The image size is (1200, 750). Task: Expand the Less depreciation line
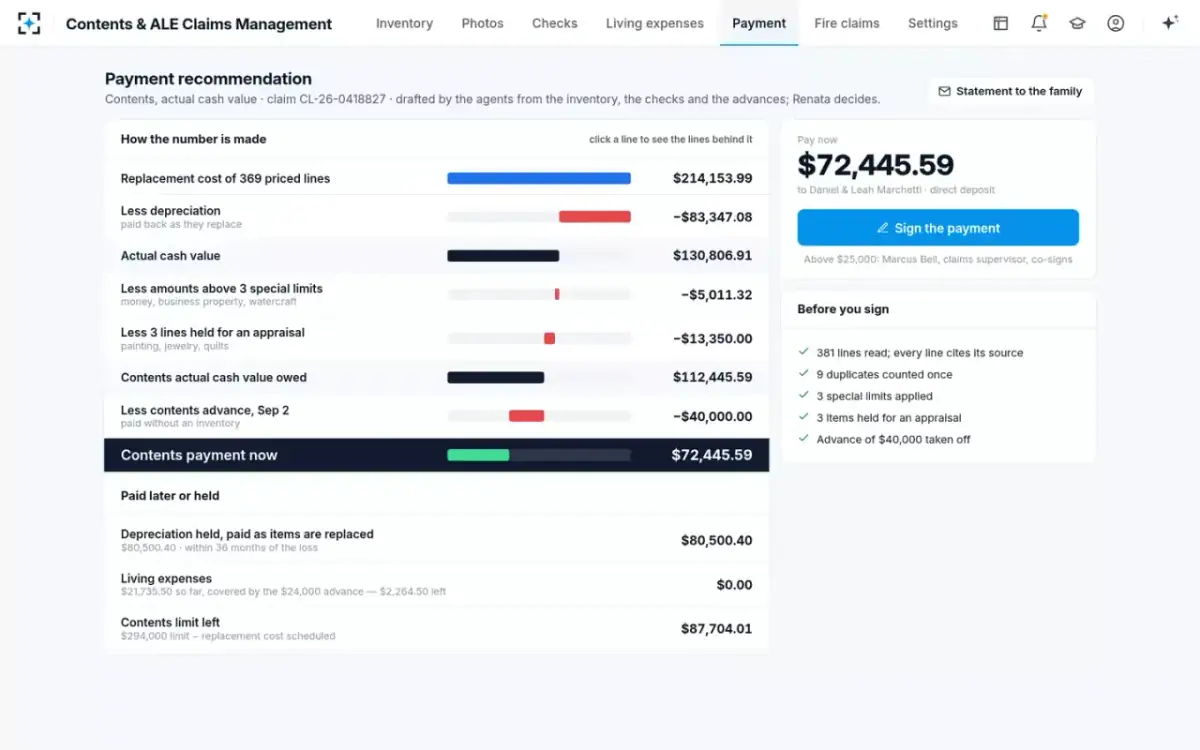437,217
